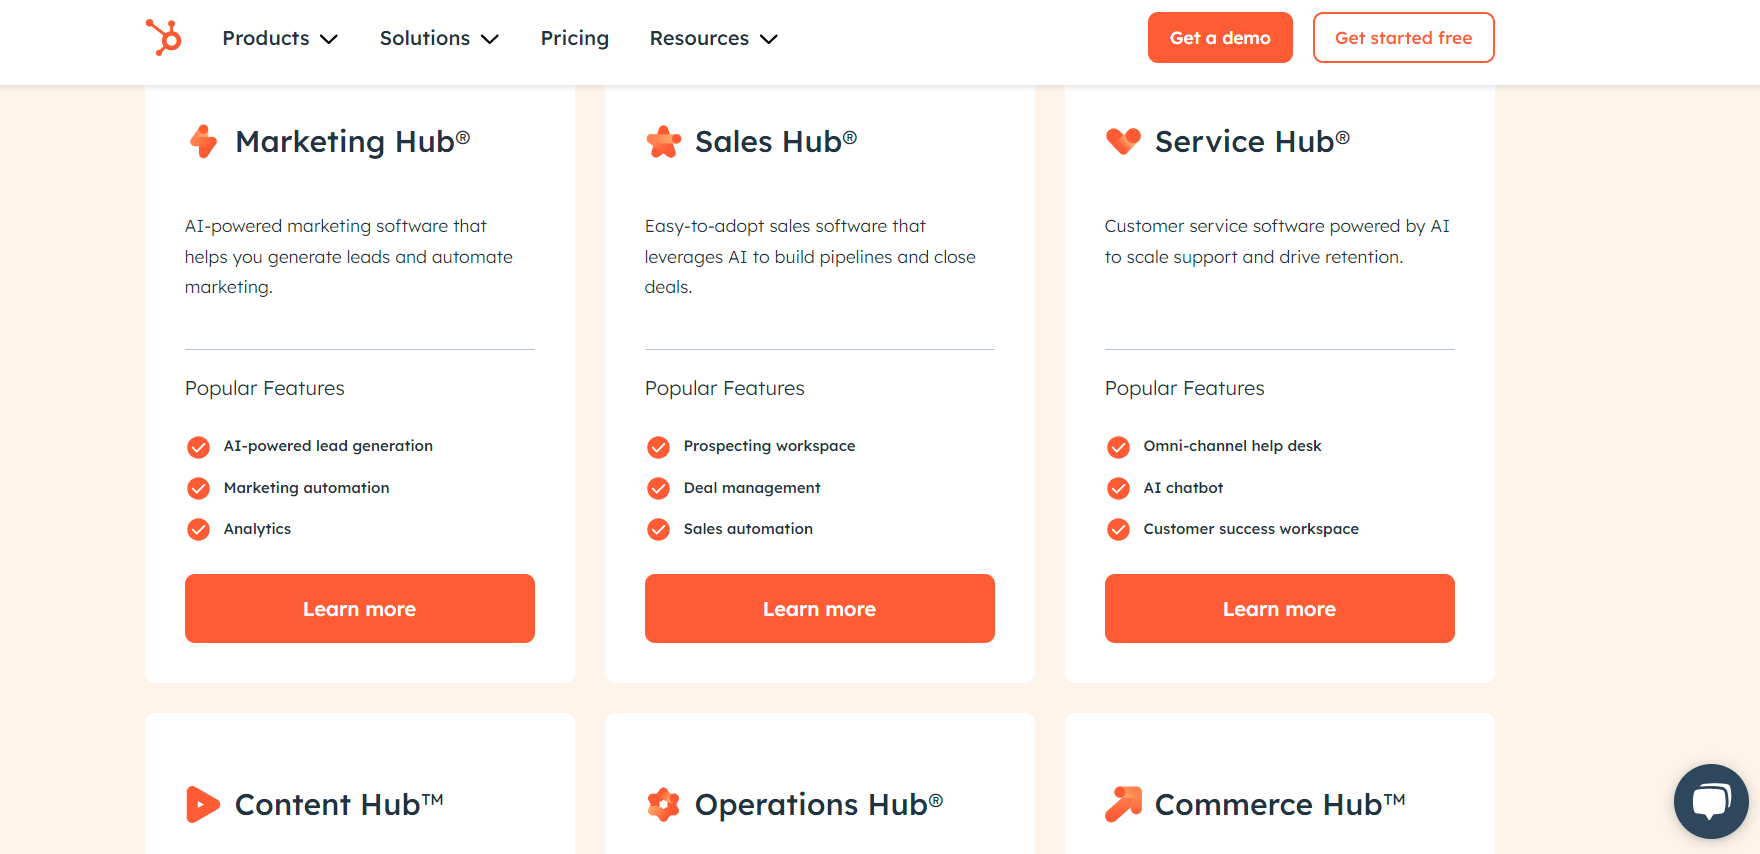The width and height of the screenshot is (1760, 854).
Task: Click Get started free button
Action: point(1403,38)
